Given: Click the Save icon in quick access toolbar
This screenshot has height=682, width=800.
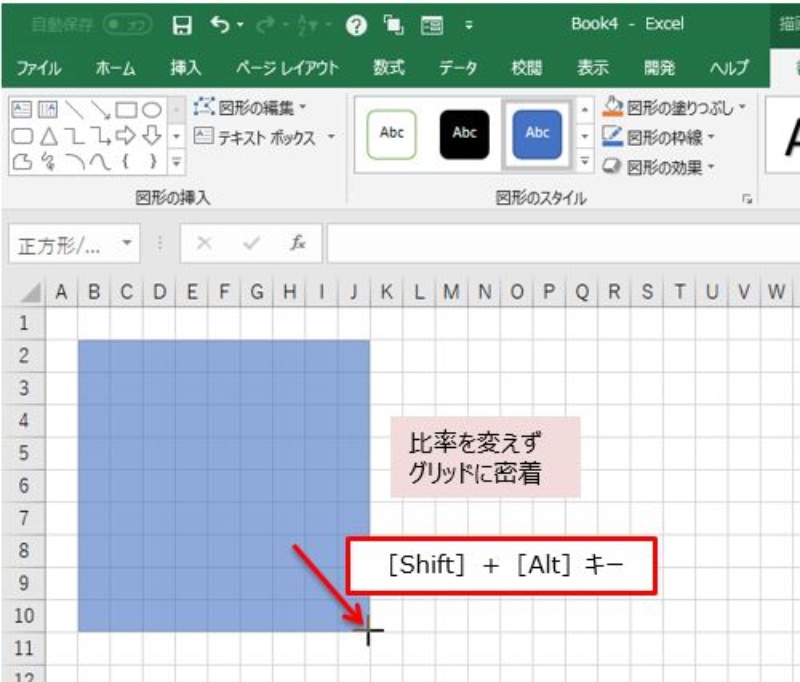Looking at the screenshot, I should (182, 25).
